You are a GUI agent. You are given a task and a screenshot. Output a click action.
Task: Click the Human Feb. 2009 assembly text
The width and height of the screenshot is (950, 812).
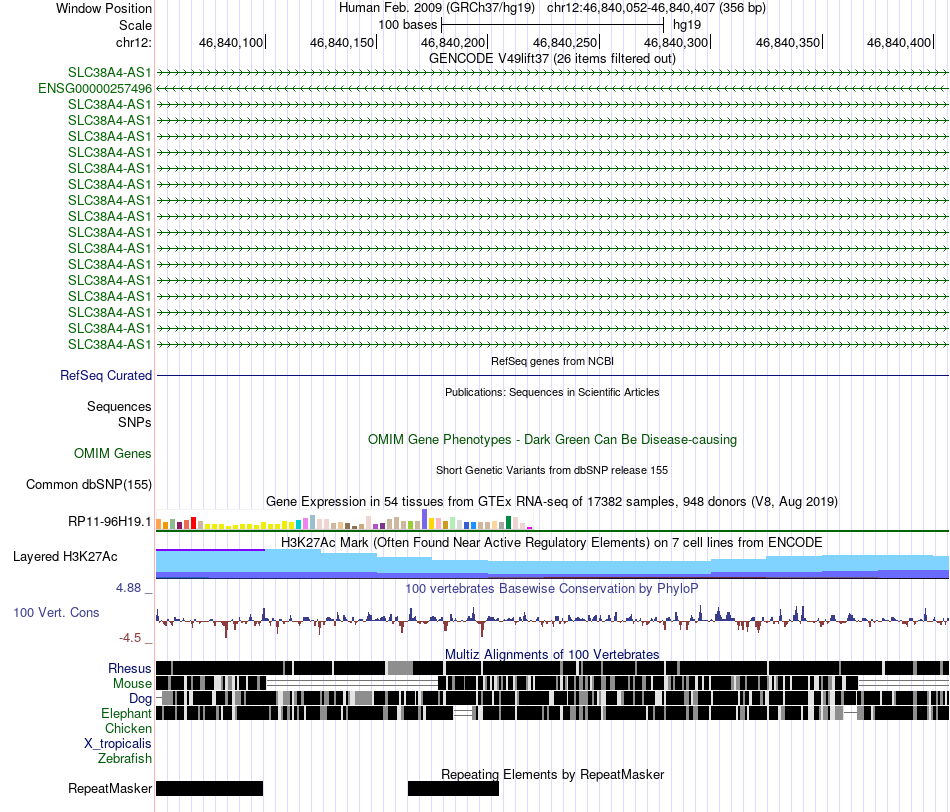pos(437,8)
